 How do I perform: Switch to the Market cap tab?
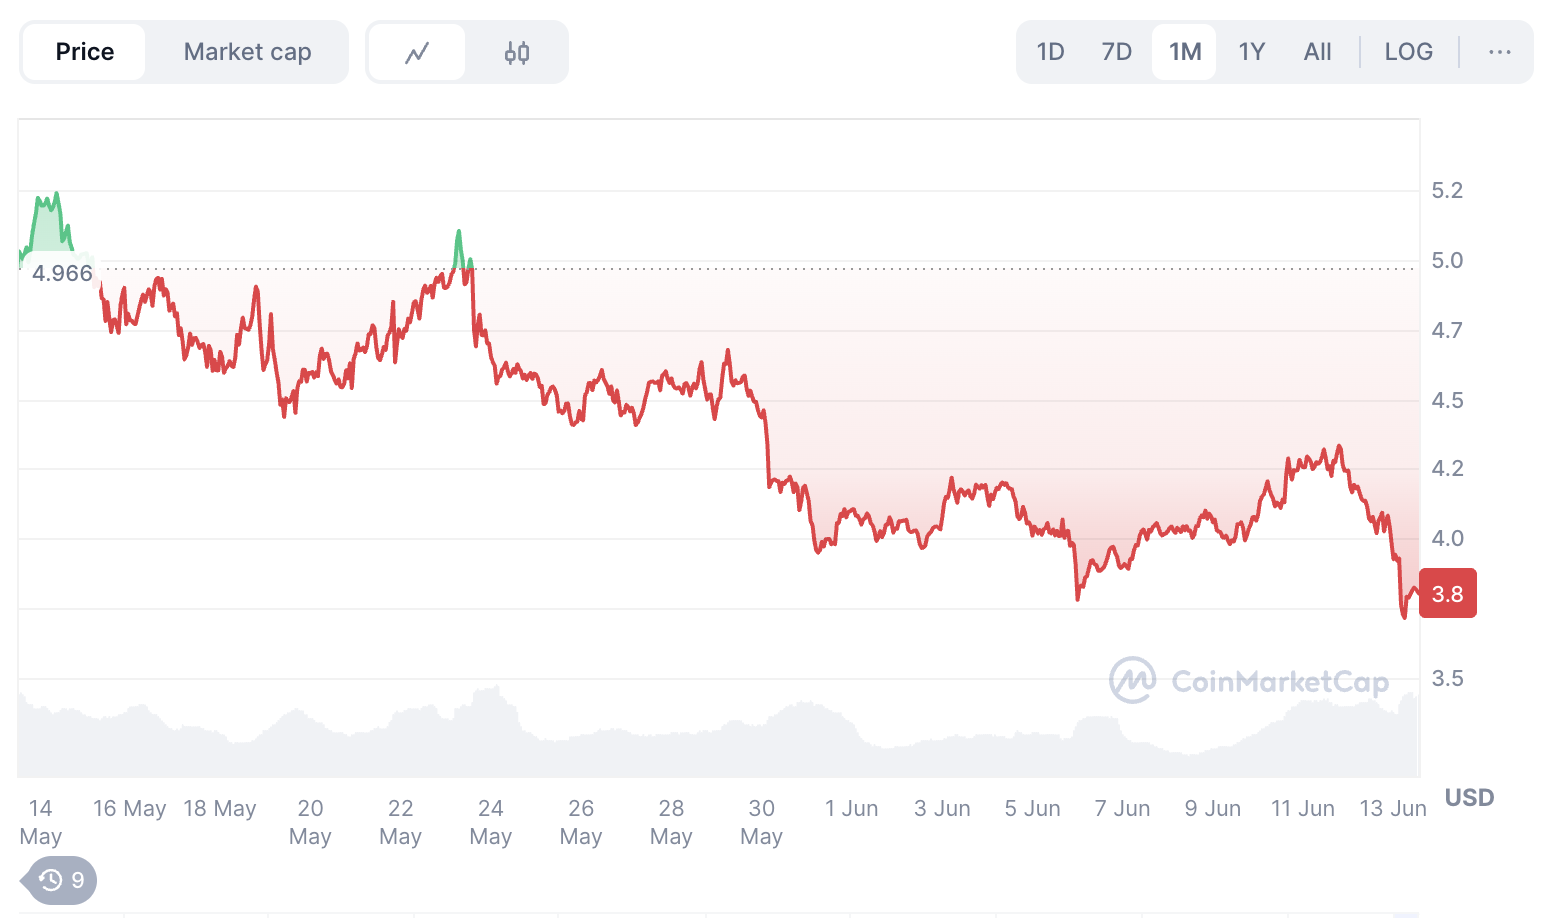point(247,52)
